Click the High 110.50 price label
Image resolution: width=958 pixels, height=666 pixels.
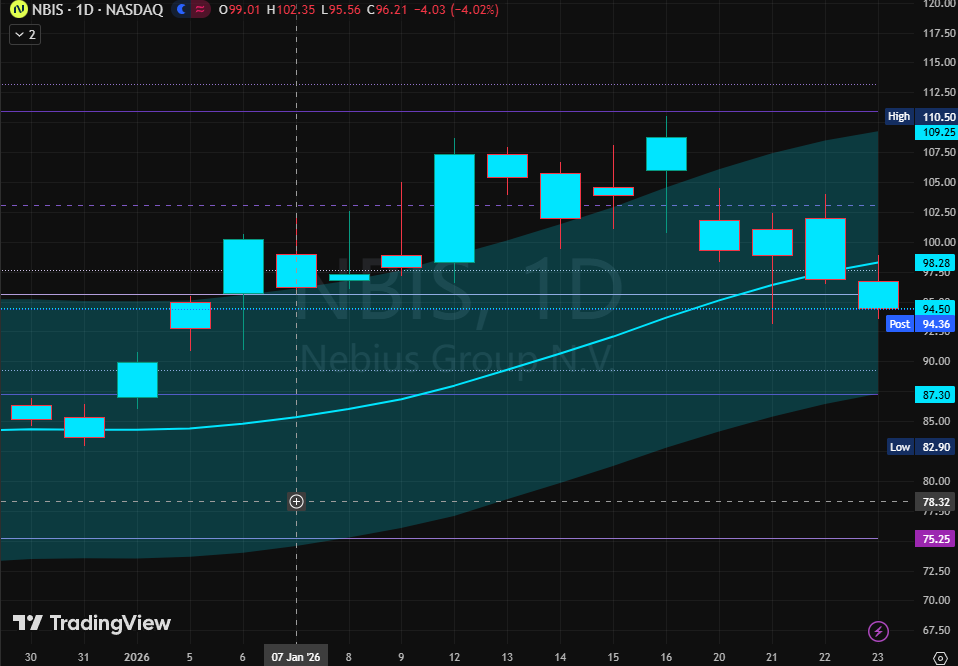click(921, 116)
